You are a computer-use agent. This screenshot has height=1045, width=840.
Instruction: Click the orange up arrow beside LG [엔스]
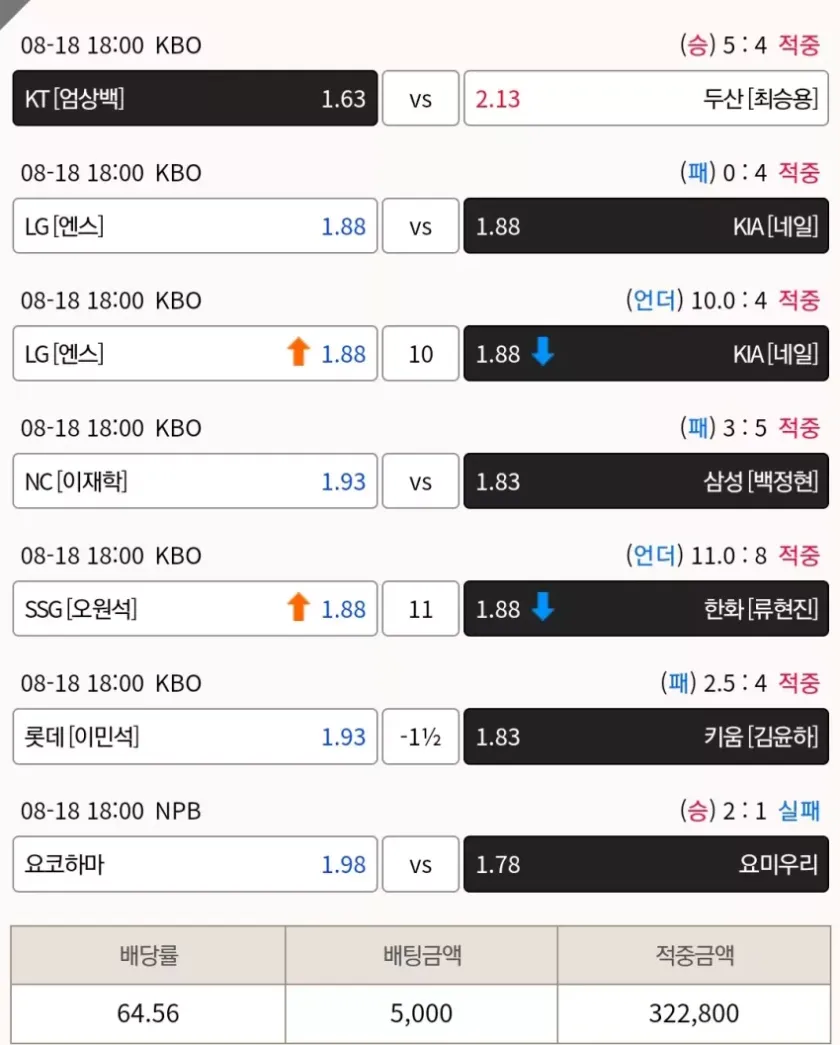[x=298, y=353]
